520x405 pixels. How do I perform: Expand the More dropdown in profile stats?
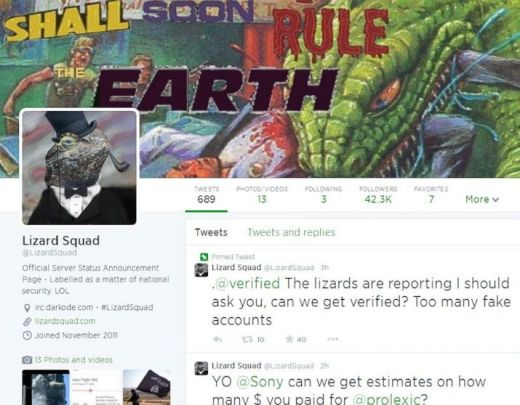click(482, 199)
